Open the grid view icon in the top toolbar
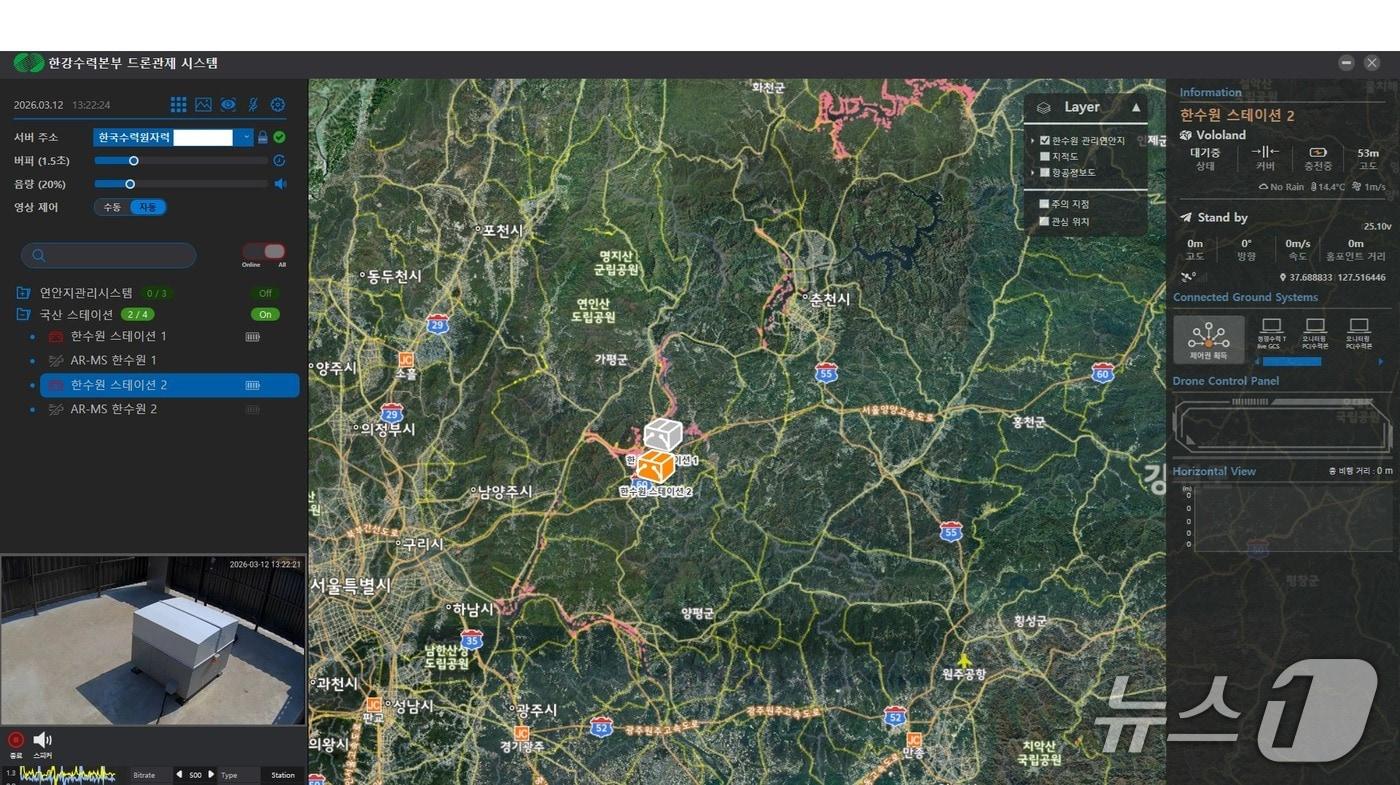Screen dimensions: 1400x785 click(178, 105)
